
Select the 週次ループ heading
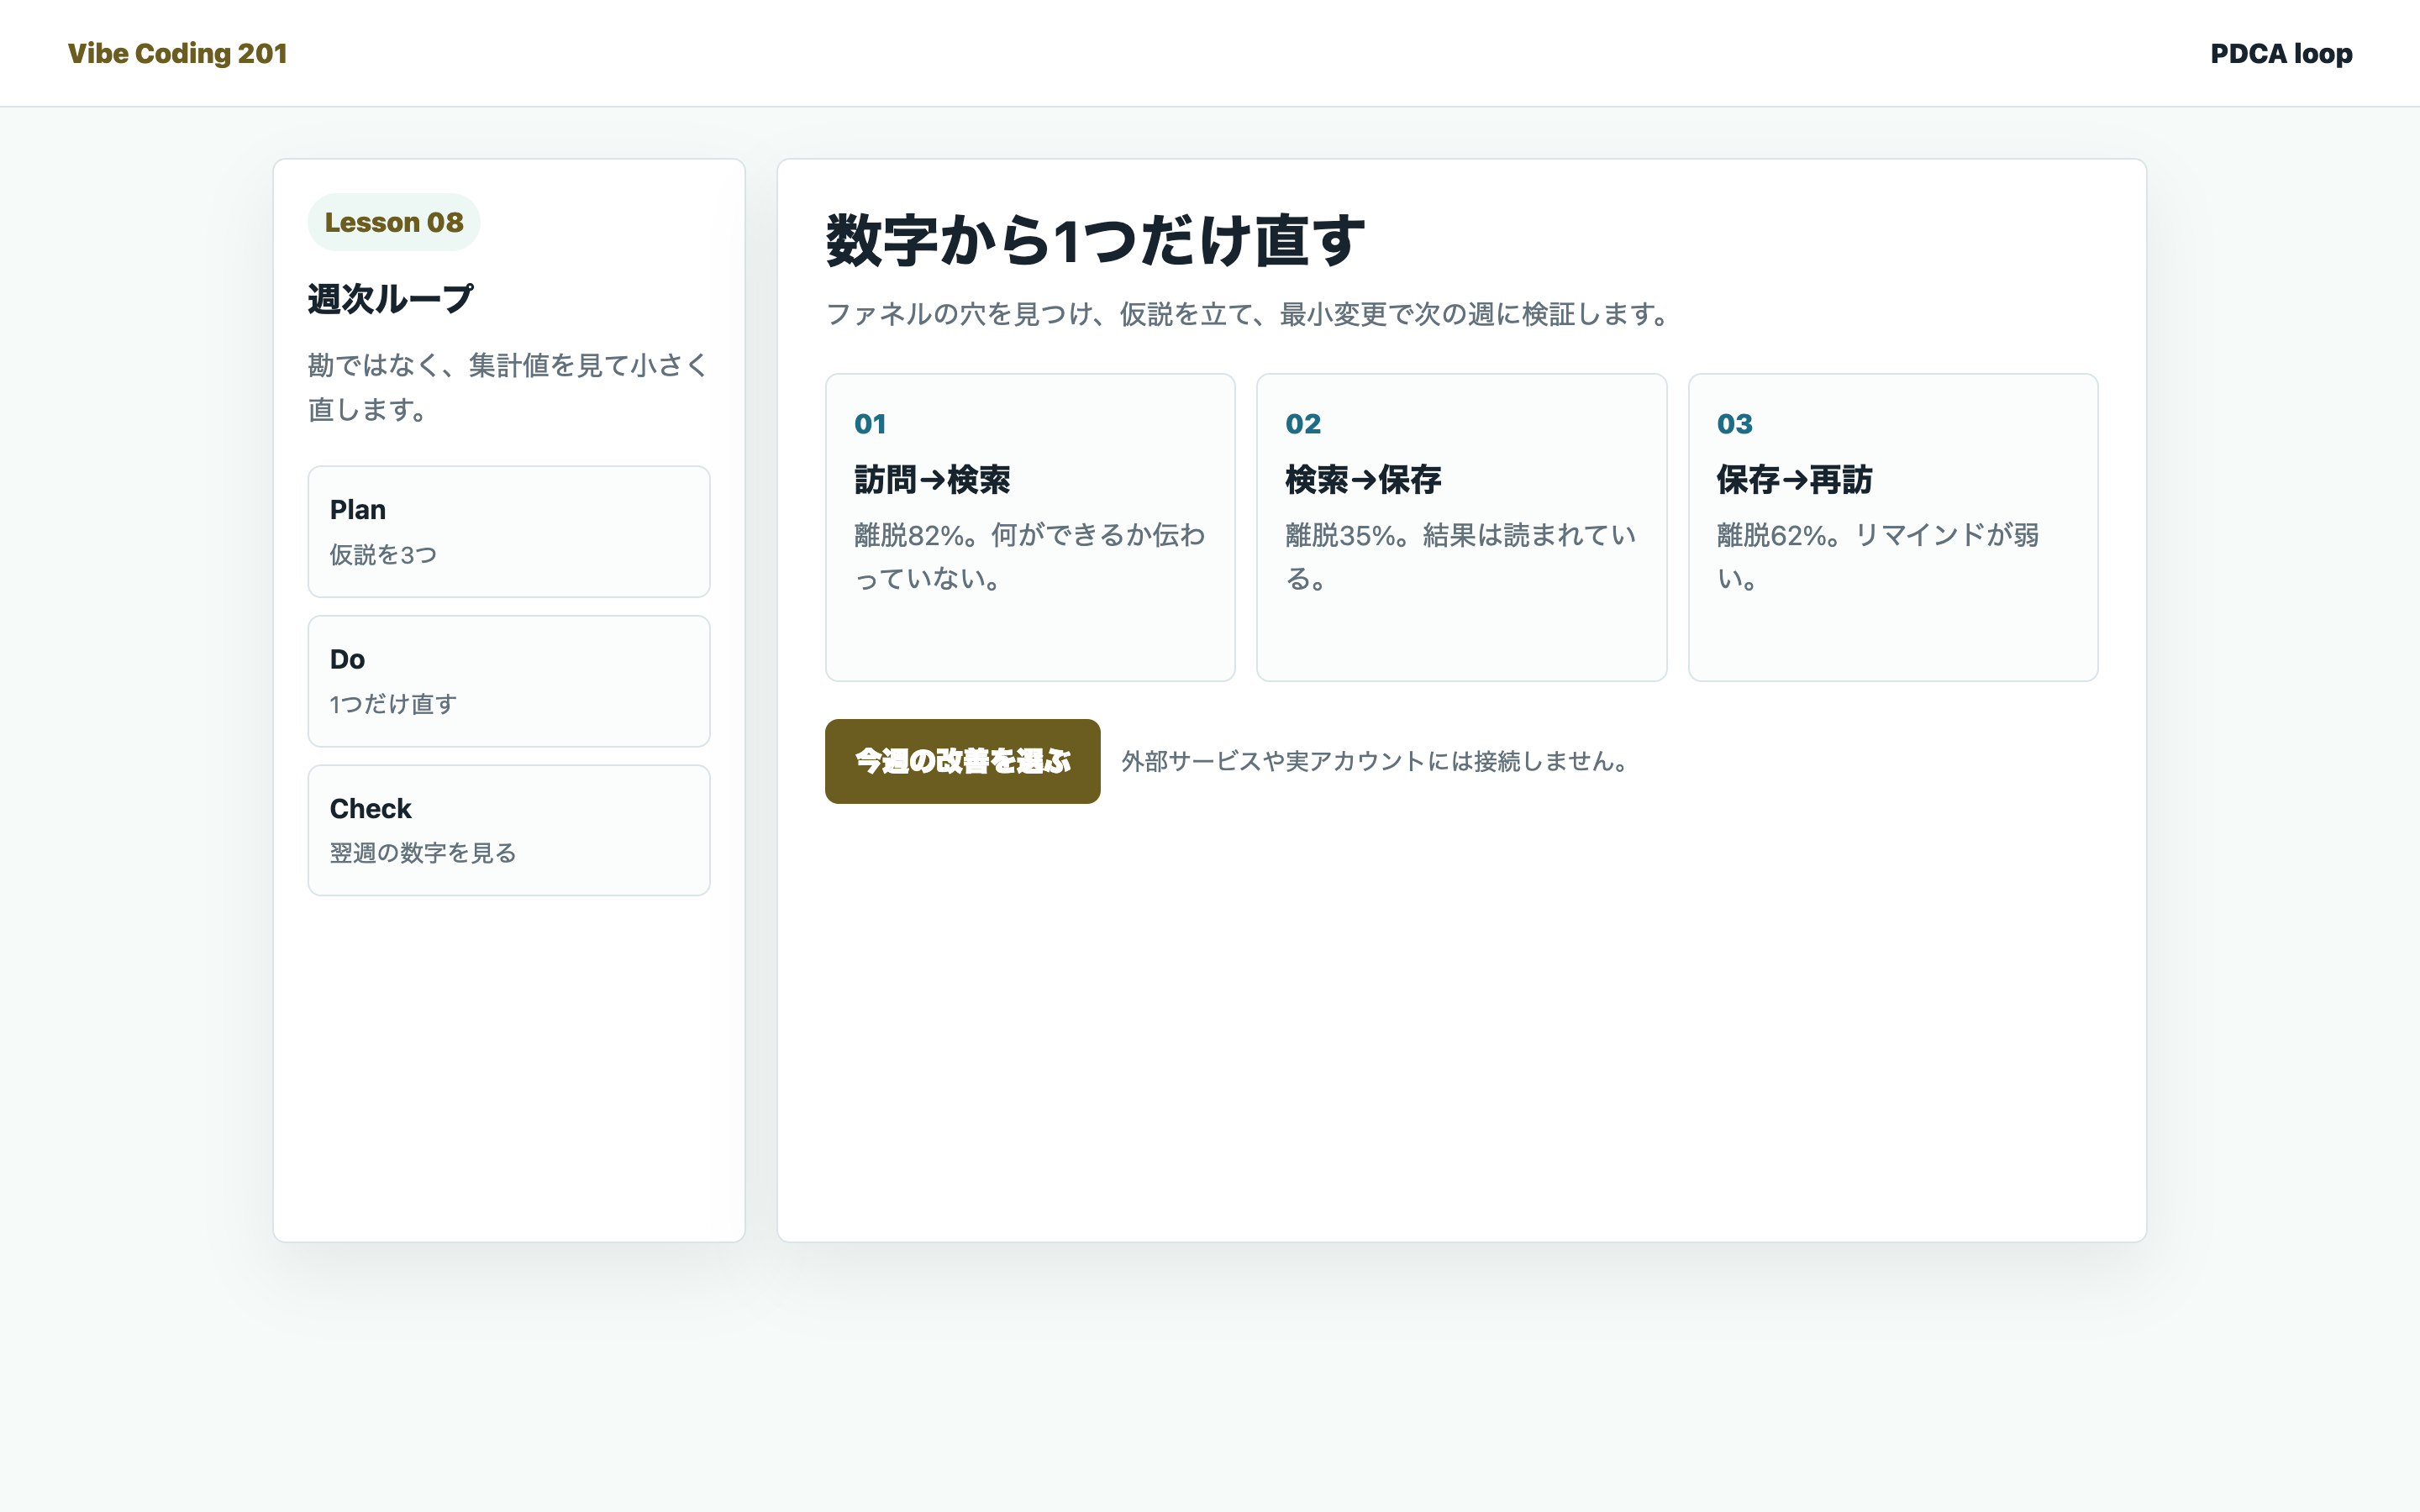[390, 298]
